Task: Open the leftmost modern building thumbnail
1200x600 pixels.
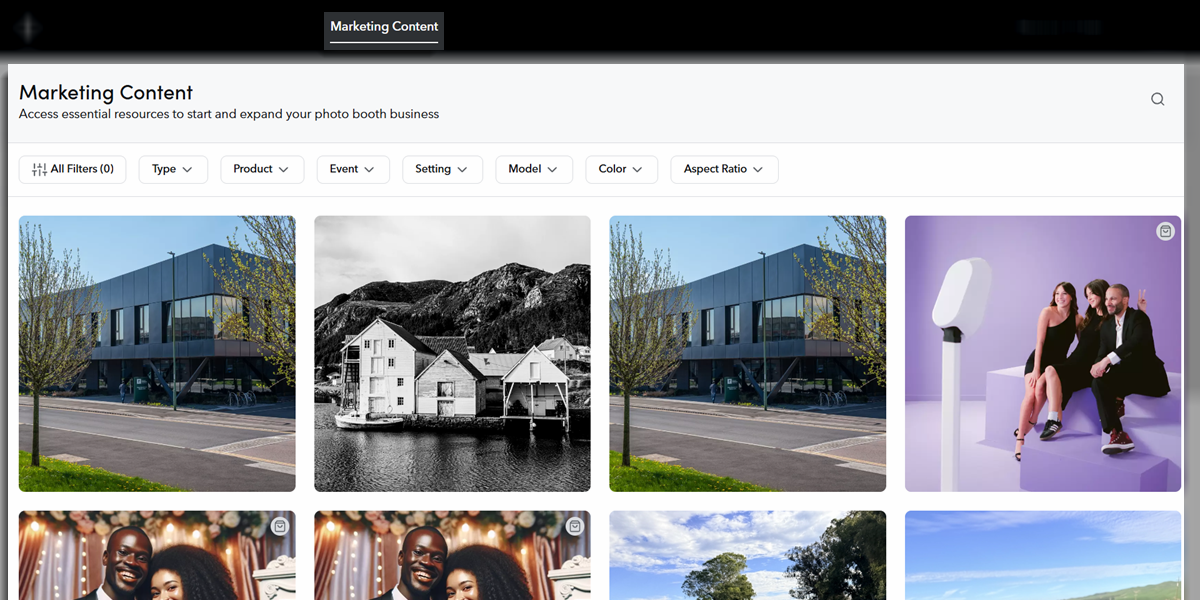Action: (157, 354)
